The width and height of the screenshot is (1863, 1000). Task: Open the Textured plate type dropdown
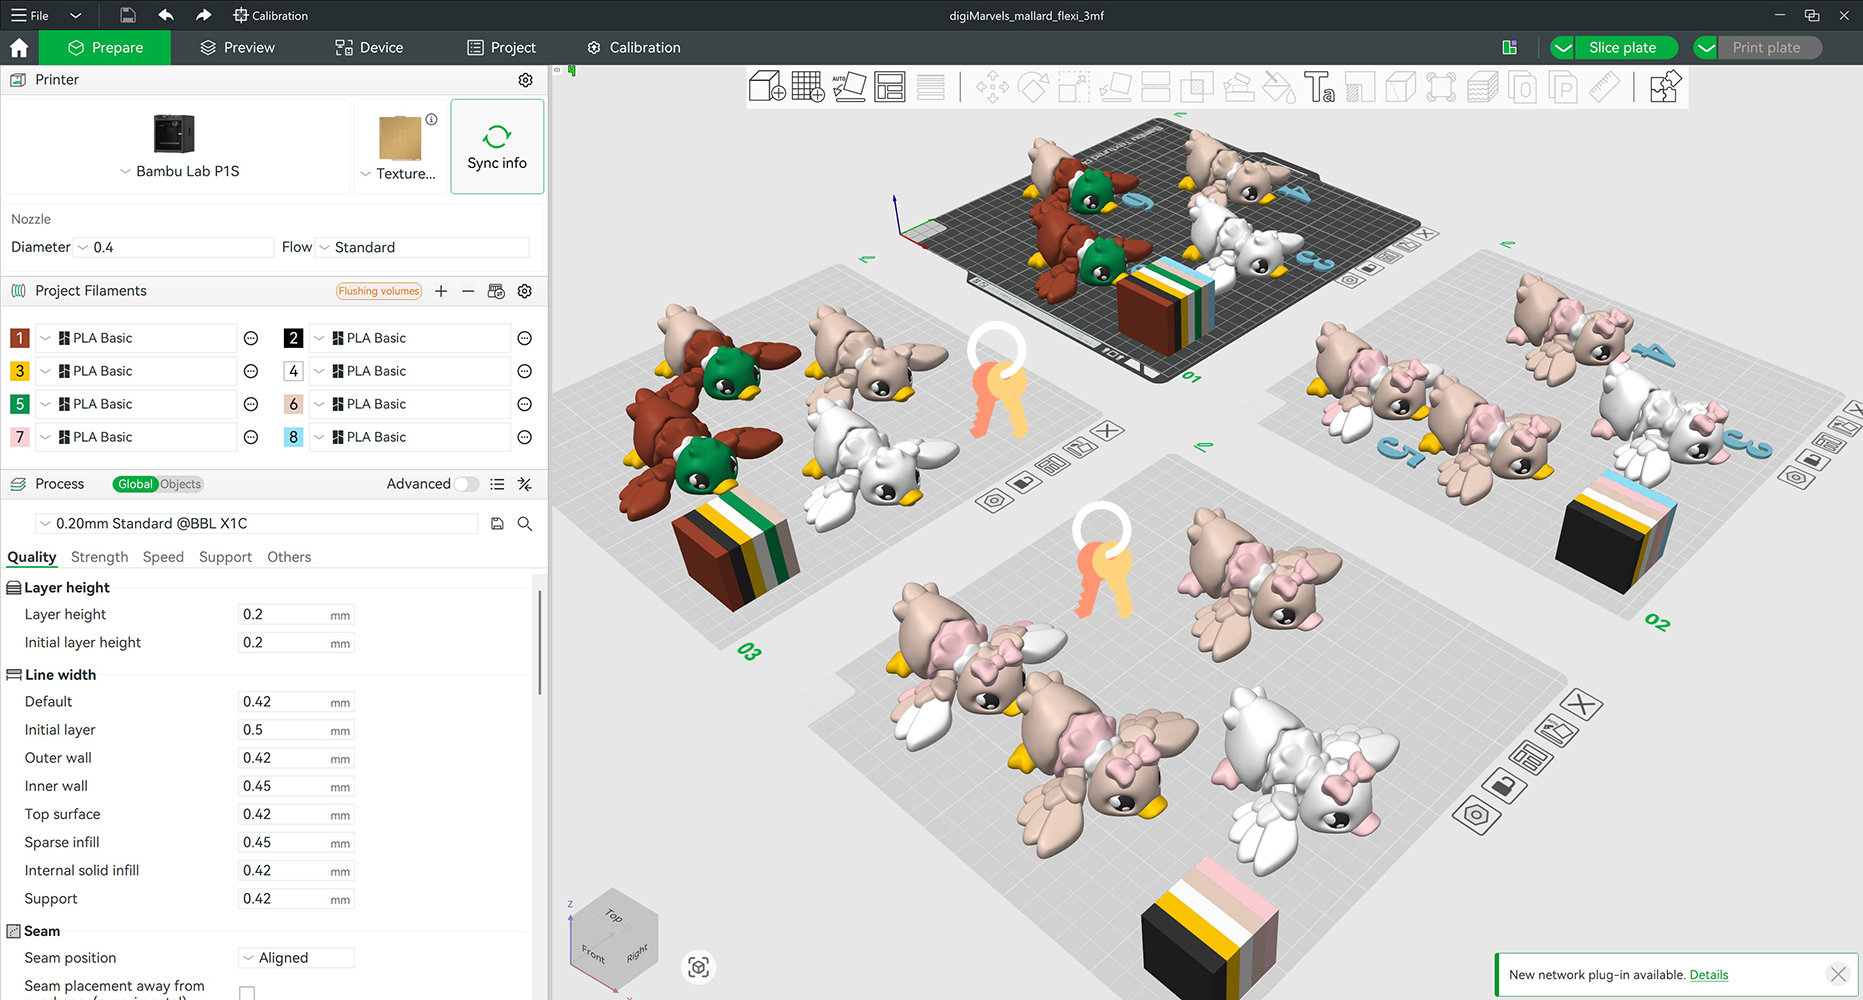(x=398, y=174)
